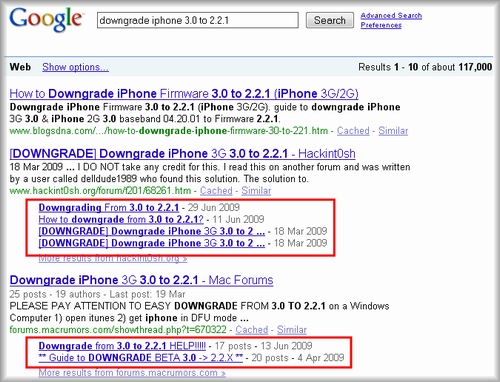Viewport: 500px width, 382px height.
Task: Select the Web label in results bar
Action: pyautogui.click(x=20, y=67)
